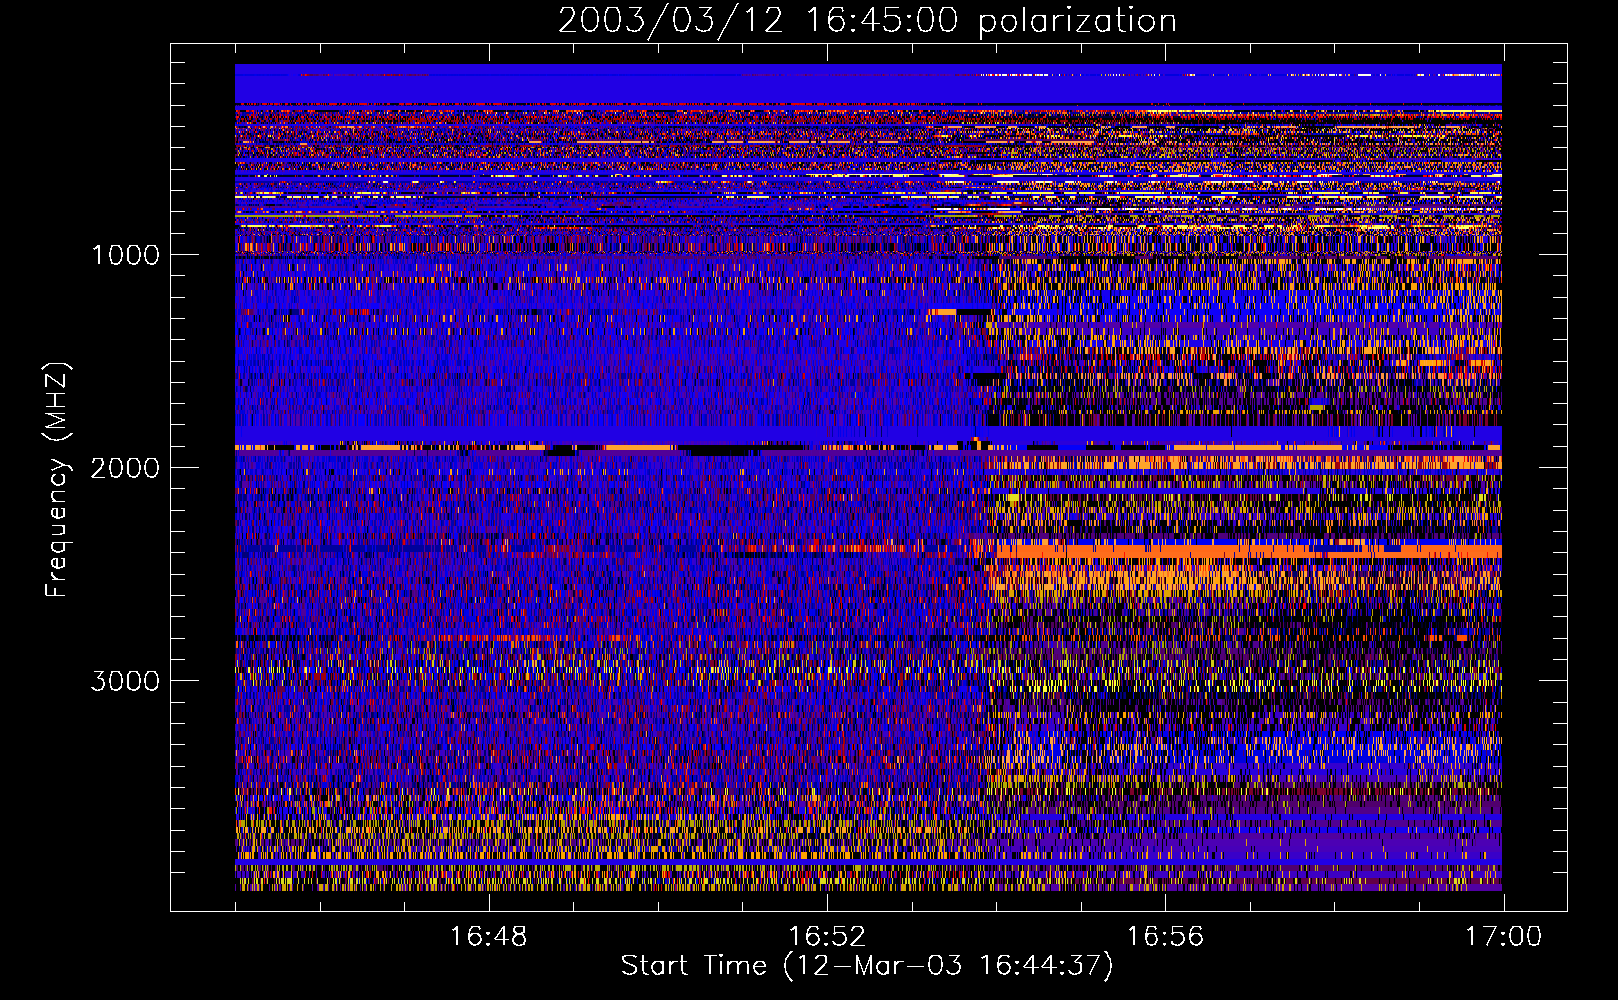Click the 16:48 time tick label
1618x1000 pixels.
point(488,937)
